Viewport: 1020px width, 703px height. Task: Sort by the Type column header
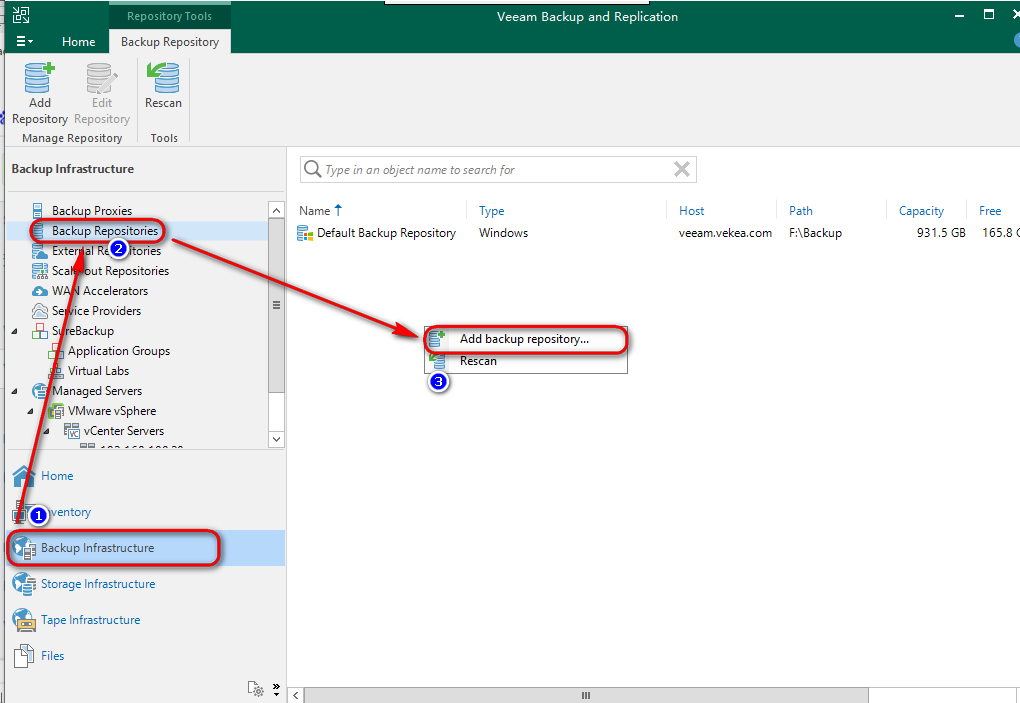click(x=492, y=211)
